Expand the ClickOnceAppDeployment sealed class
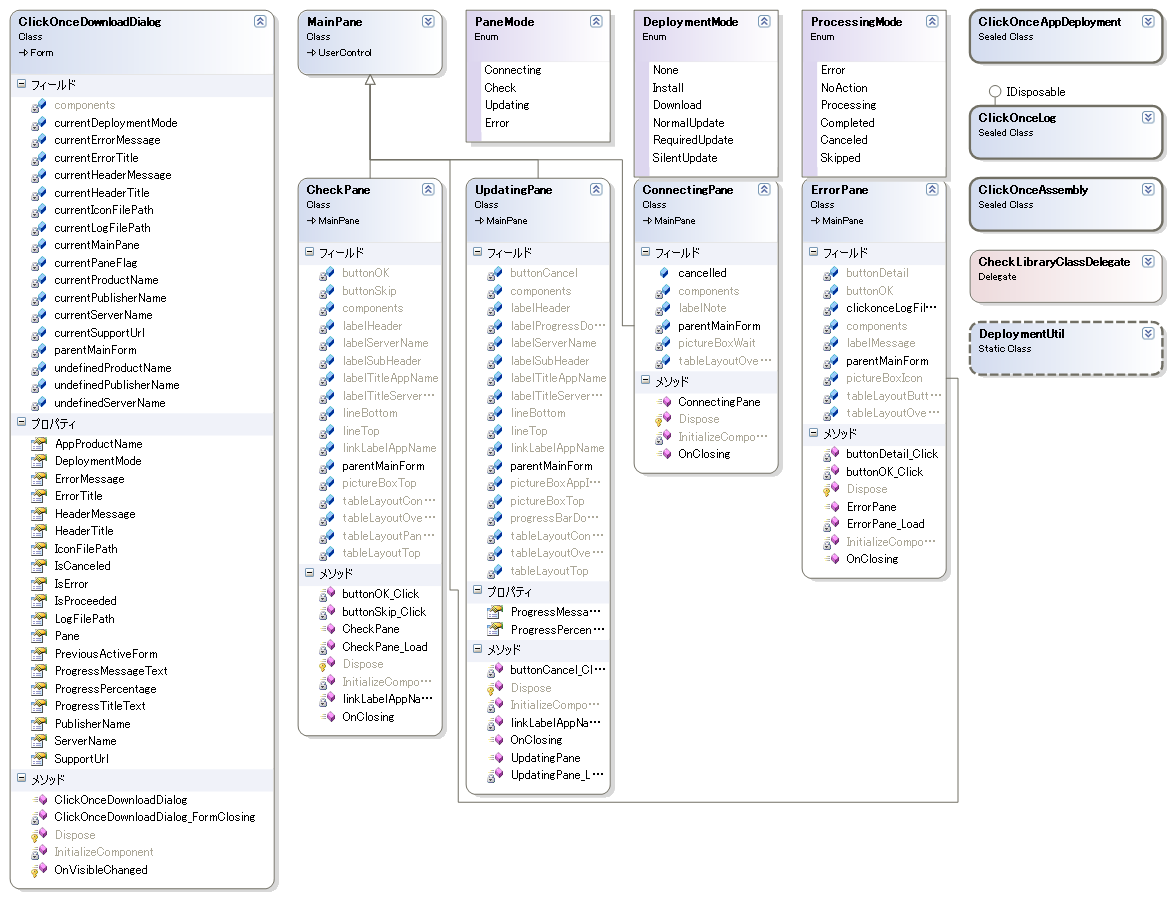 pos(1149,22)
